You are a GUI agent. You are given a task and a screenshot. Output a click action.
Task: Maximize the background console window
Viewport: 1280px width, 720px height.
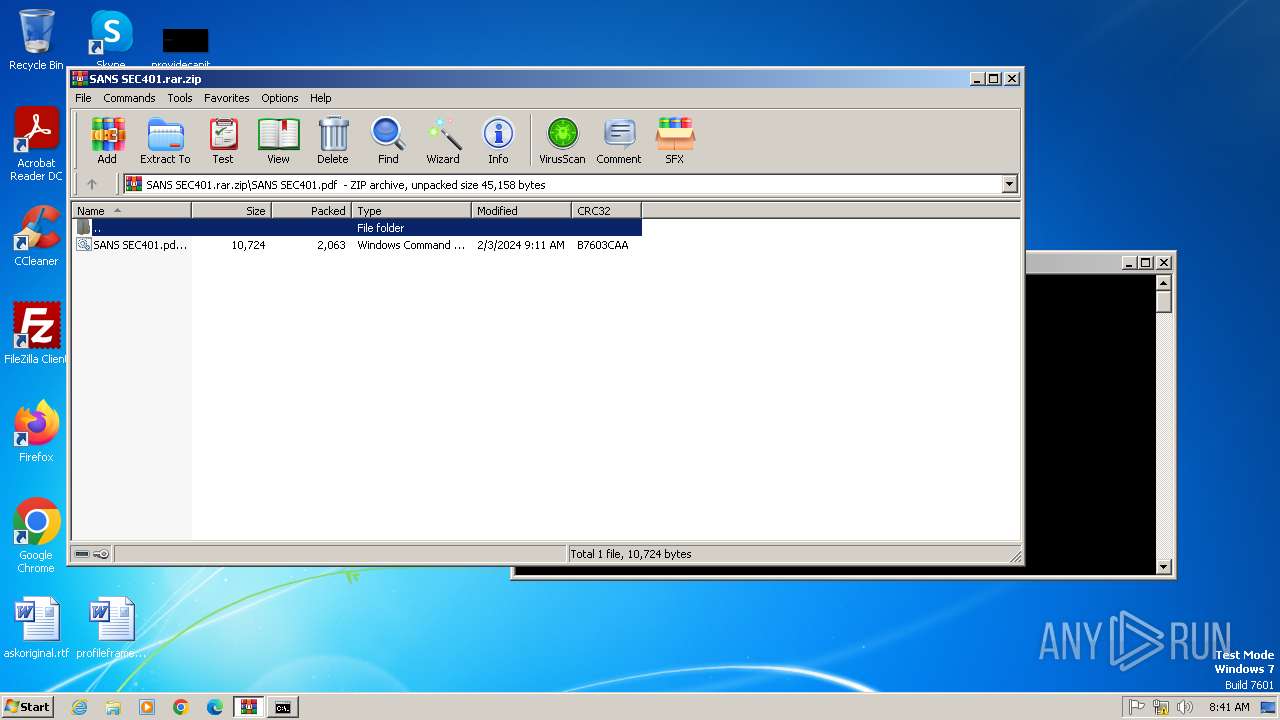pos(1146,262)
